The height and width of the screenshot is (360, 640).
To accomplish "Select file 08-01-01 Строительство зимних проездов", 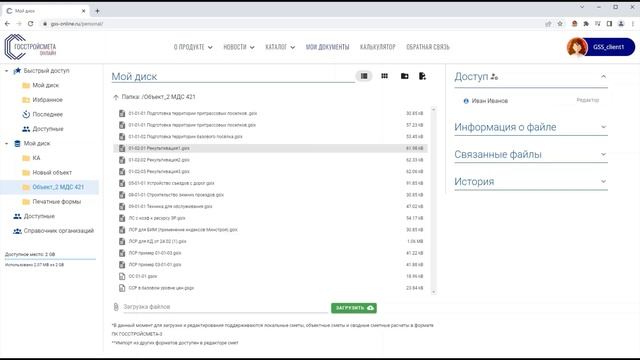I will (270, 195).
